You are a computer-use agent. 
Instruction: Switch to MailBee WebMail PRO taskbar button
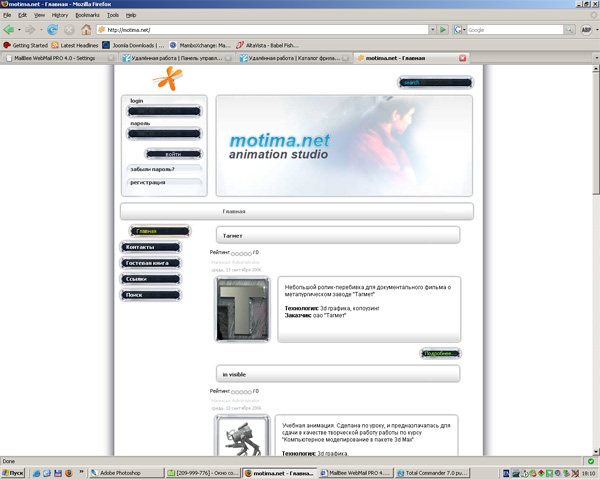(355, 473)
